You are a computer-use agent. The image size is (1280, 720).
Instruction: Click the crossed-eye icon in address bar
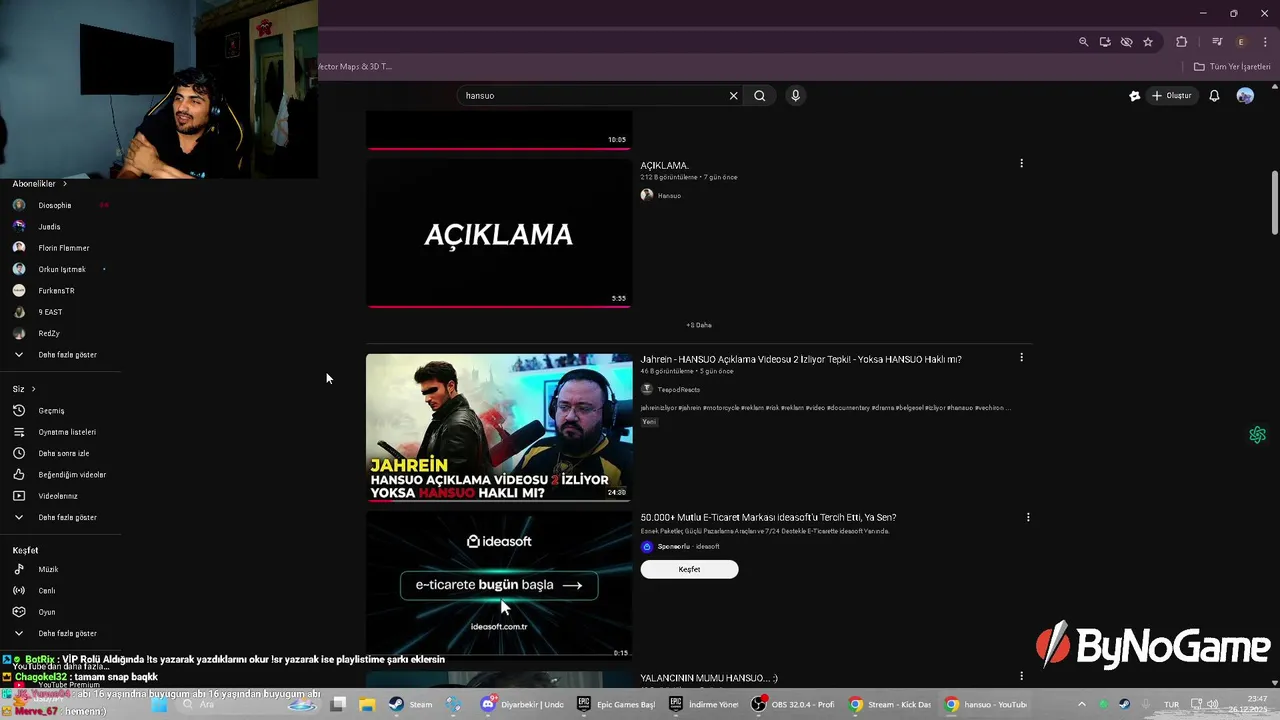tap(1126, 42)
